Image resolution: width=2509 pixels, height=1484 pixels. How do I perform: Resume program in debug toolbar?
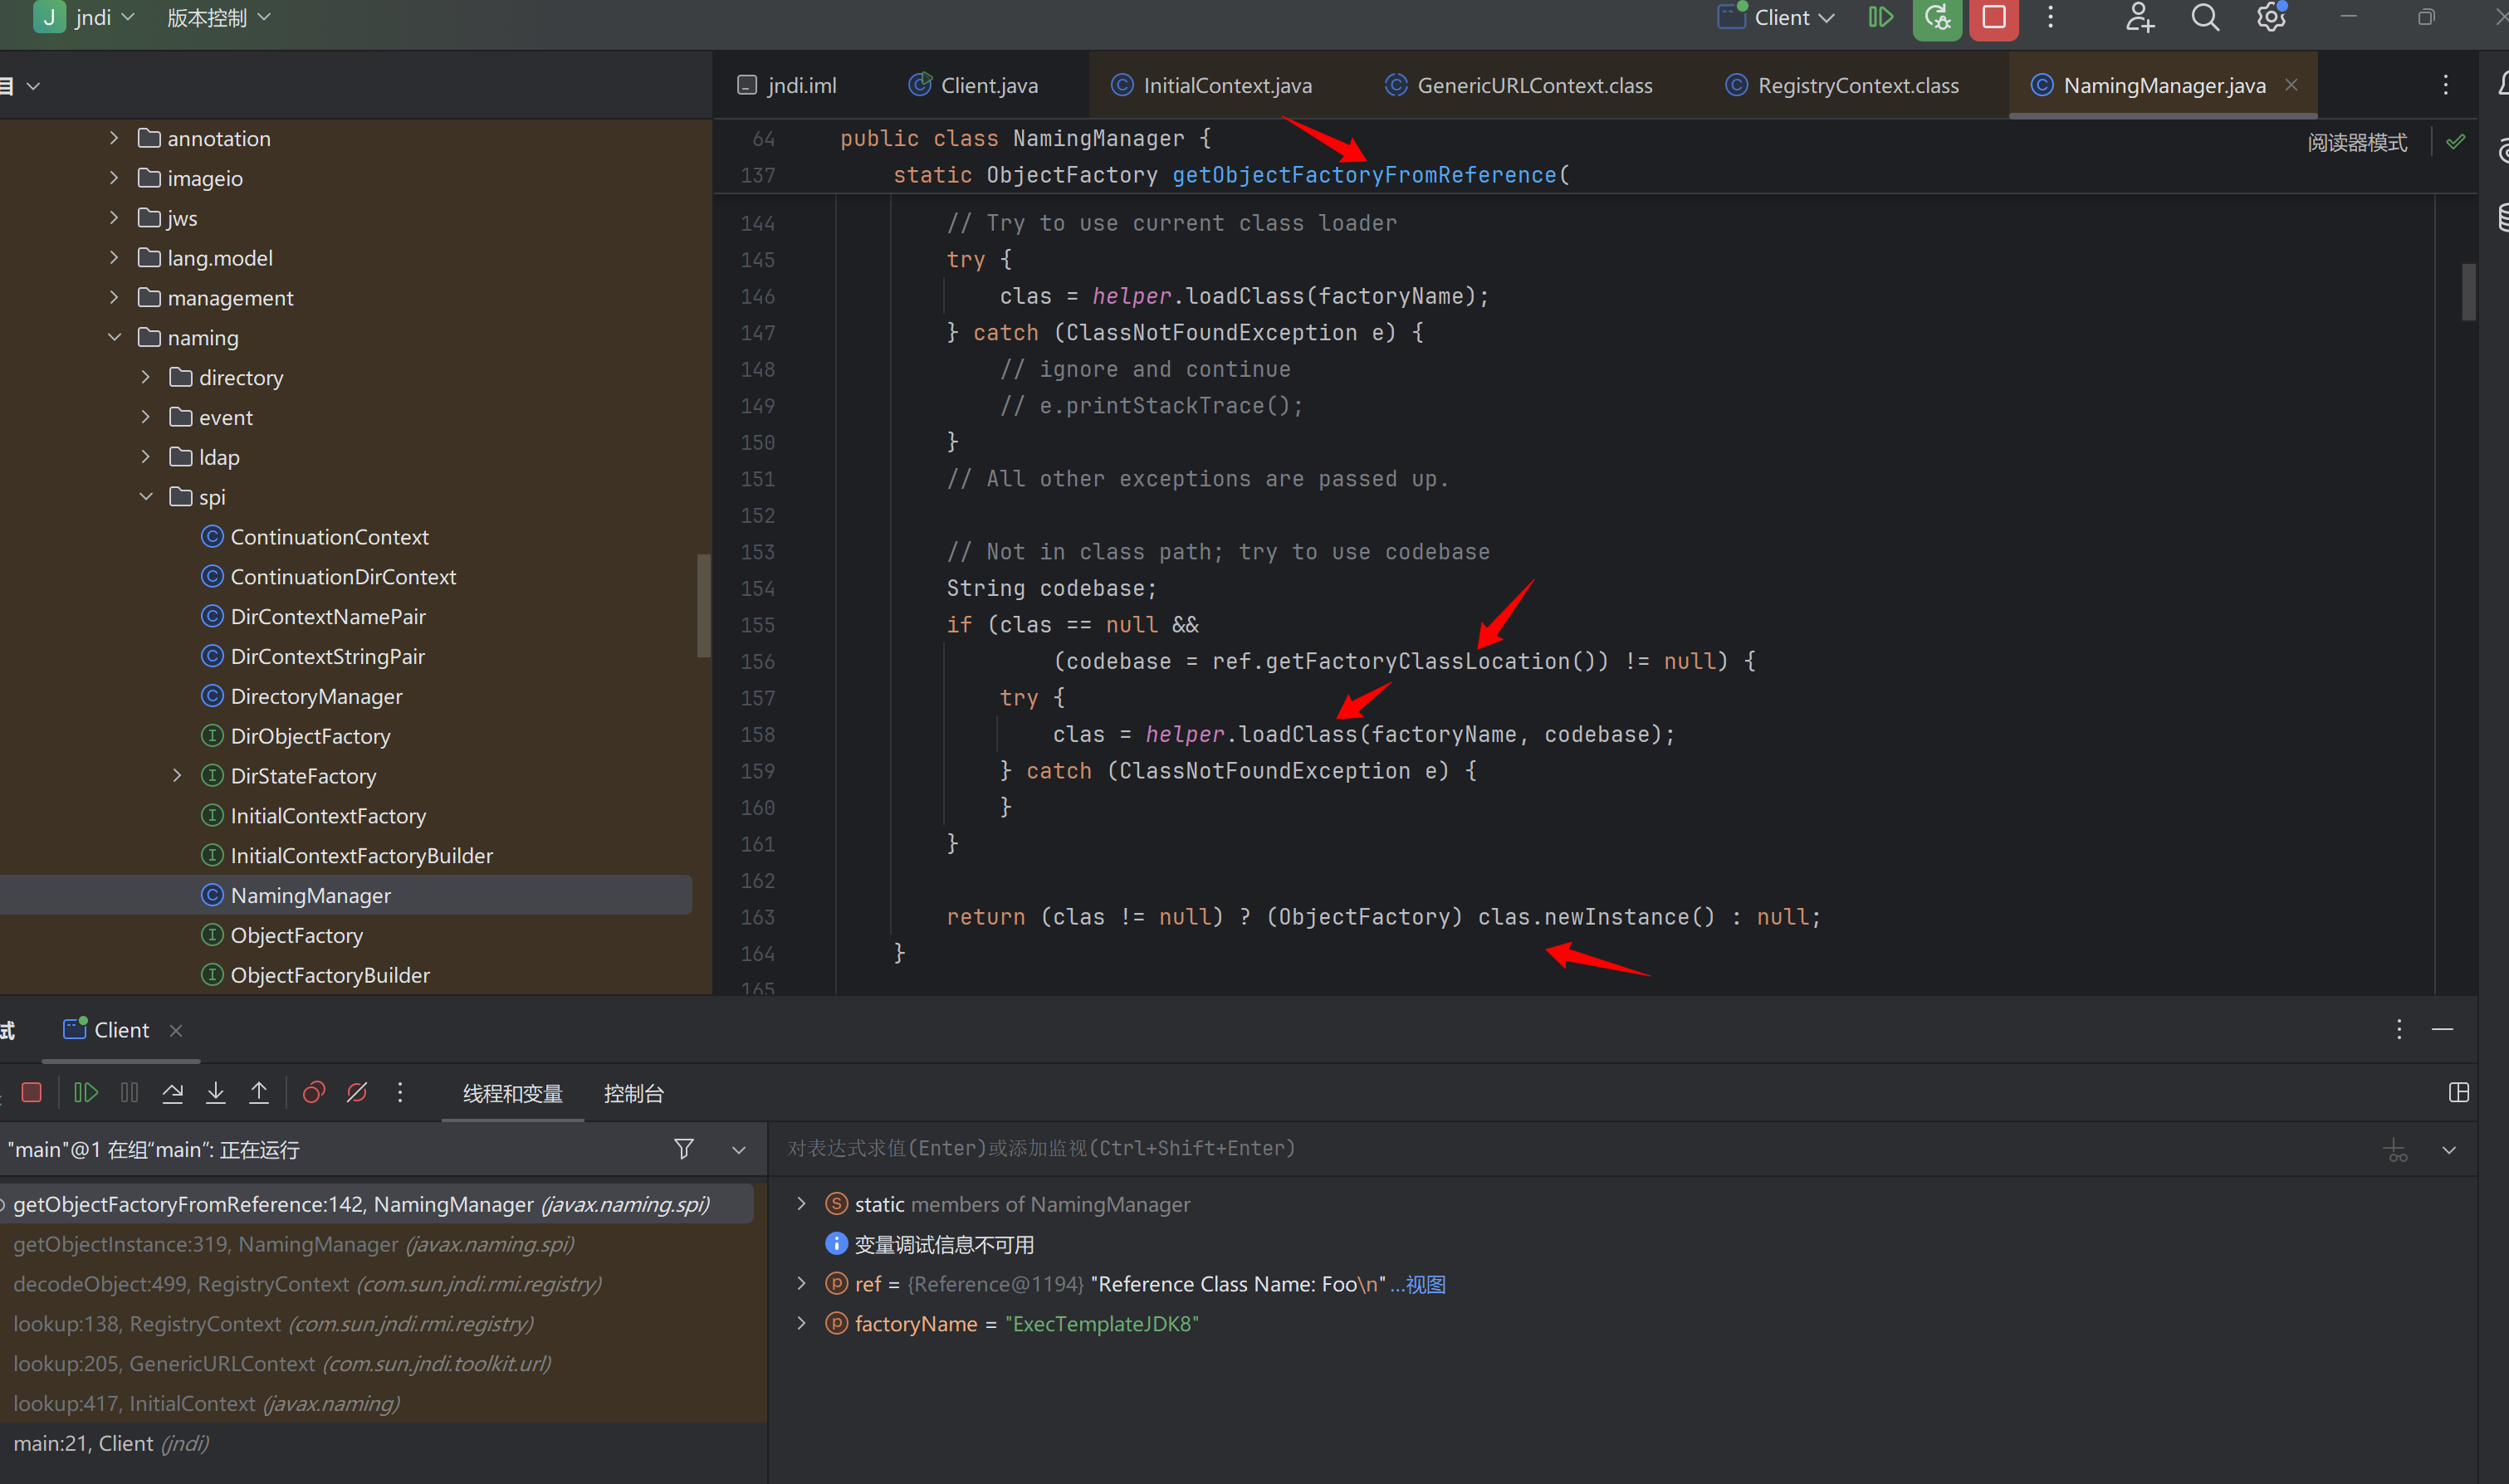coord(86,1093)
